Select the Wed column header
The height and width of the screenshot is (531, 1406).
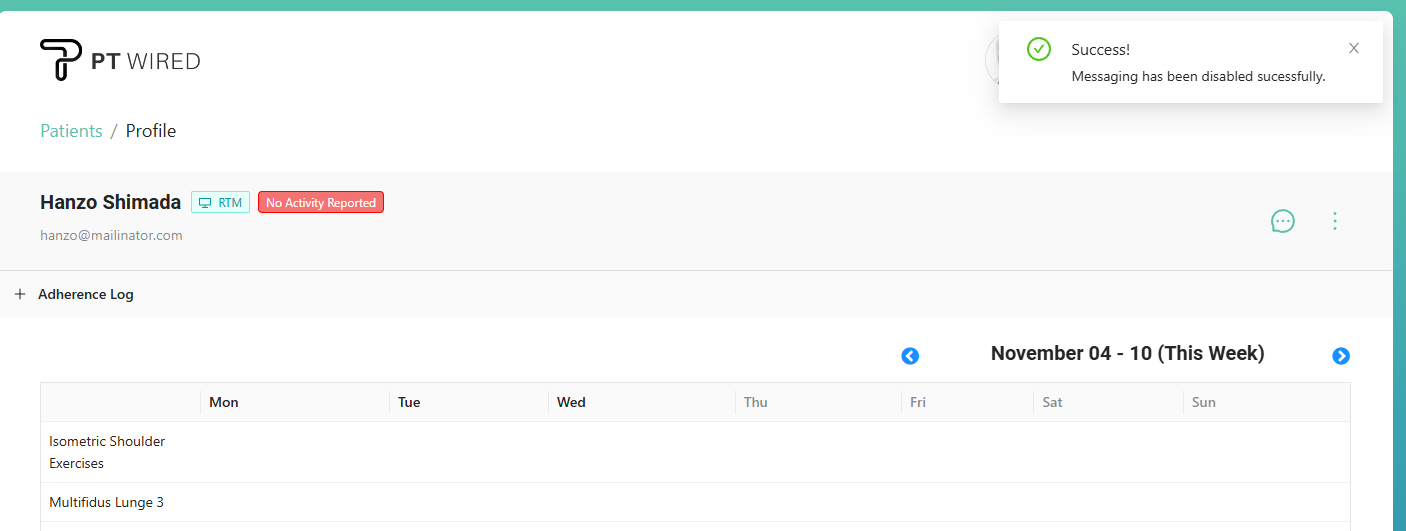(571, 402)
